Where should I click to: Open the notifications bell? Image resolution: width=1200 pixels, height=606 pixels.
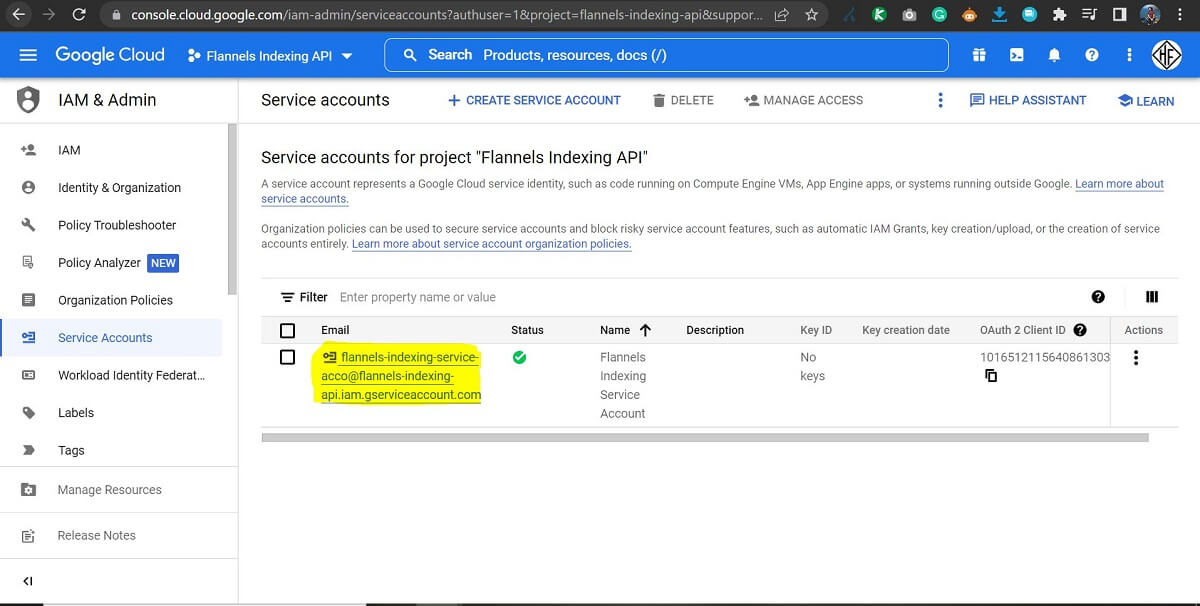(1054, 55)
